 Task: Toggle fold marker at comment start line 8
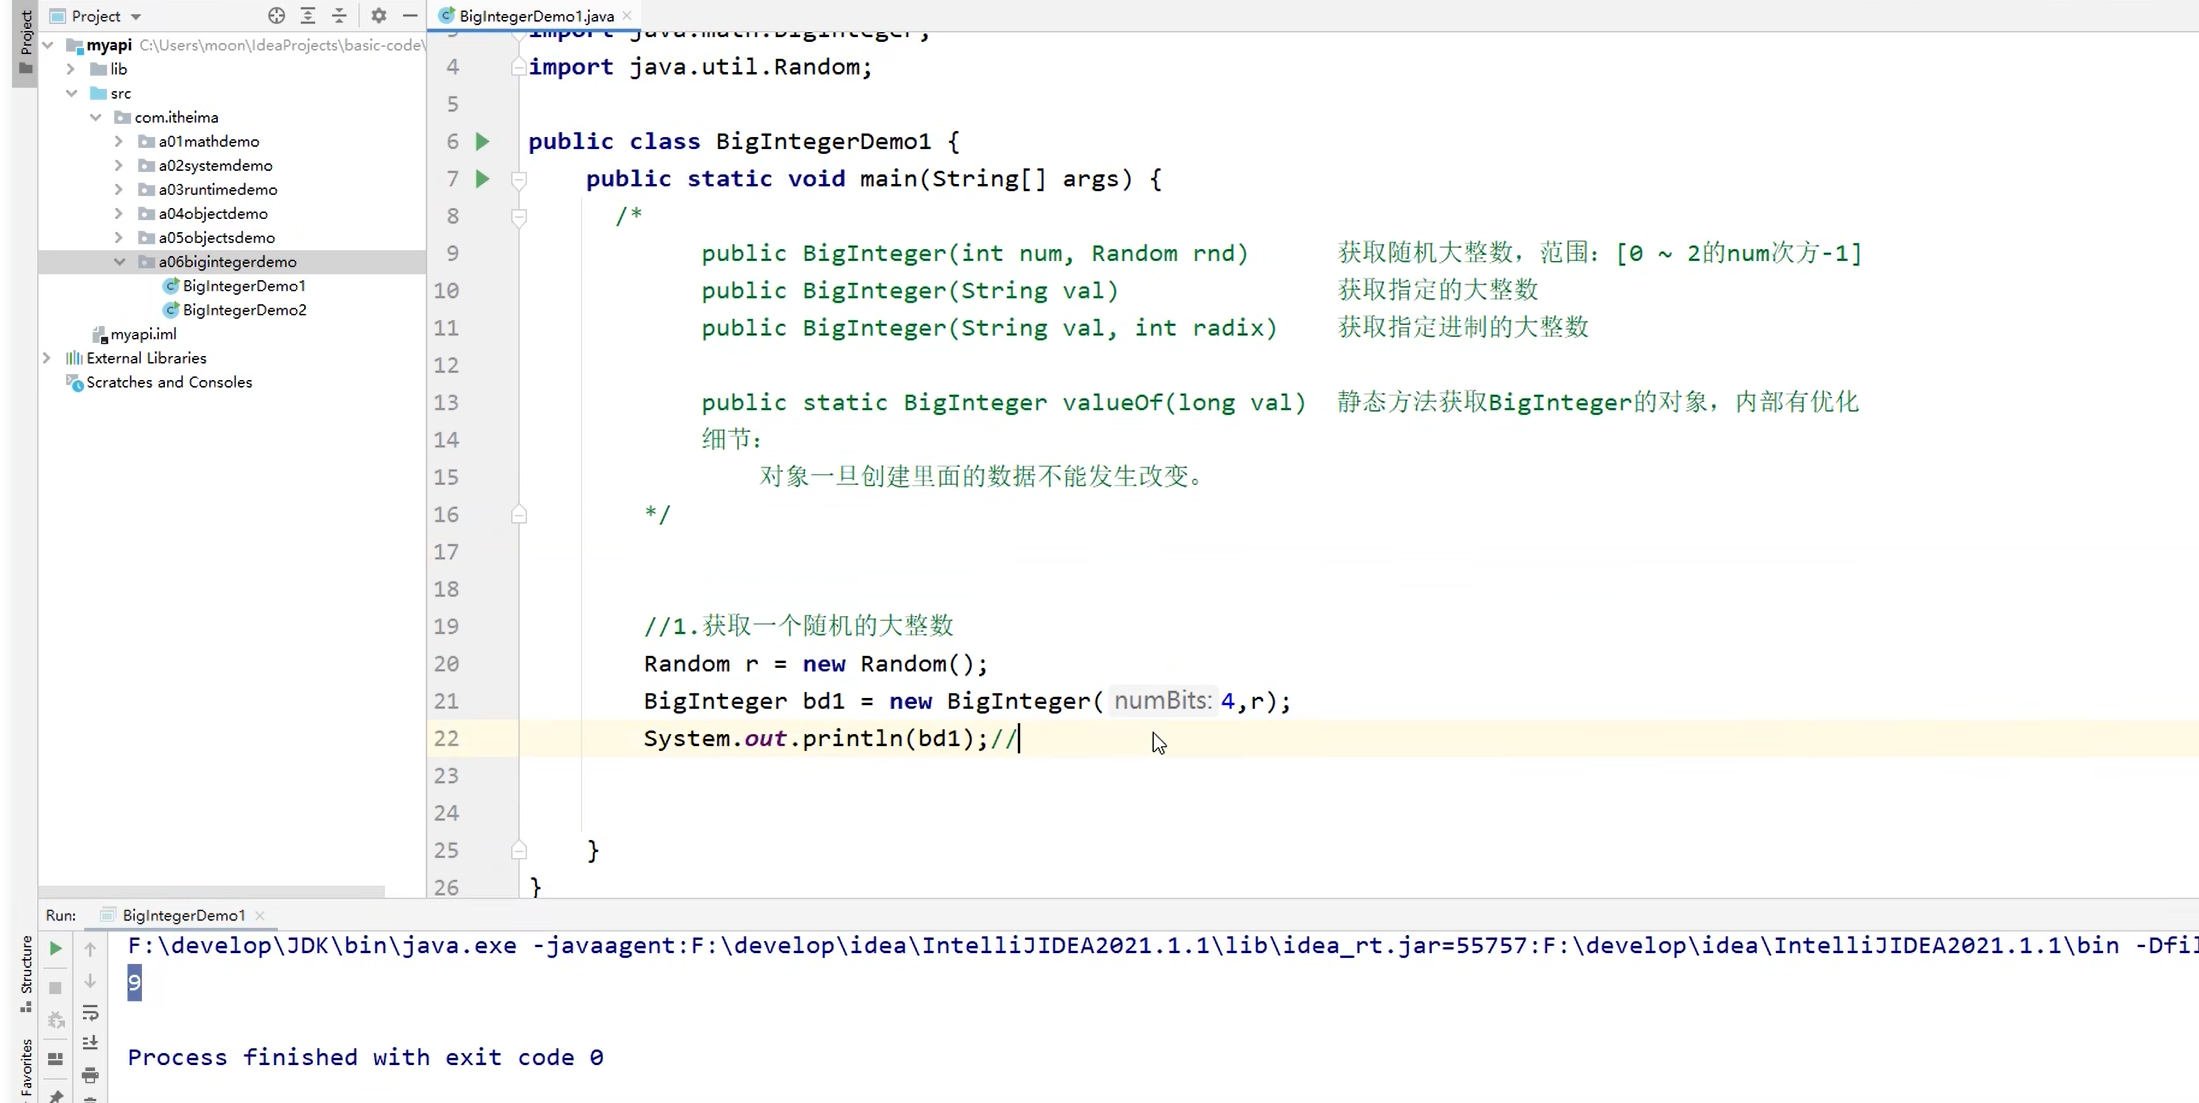tap(519, 216)
